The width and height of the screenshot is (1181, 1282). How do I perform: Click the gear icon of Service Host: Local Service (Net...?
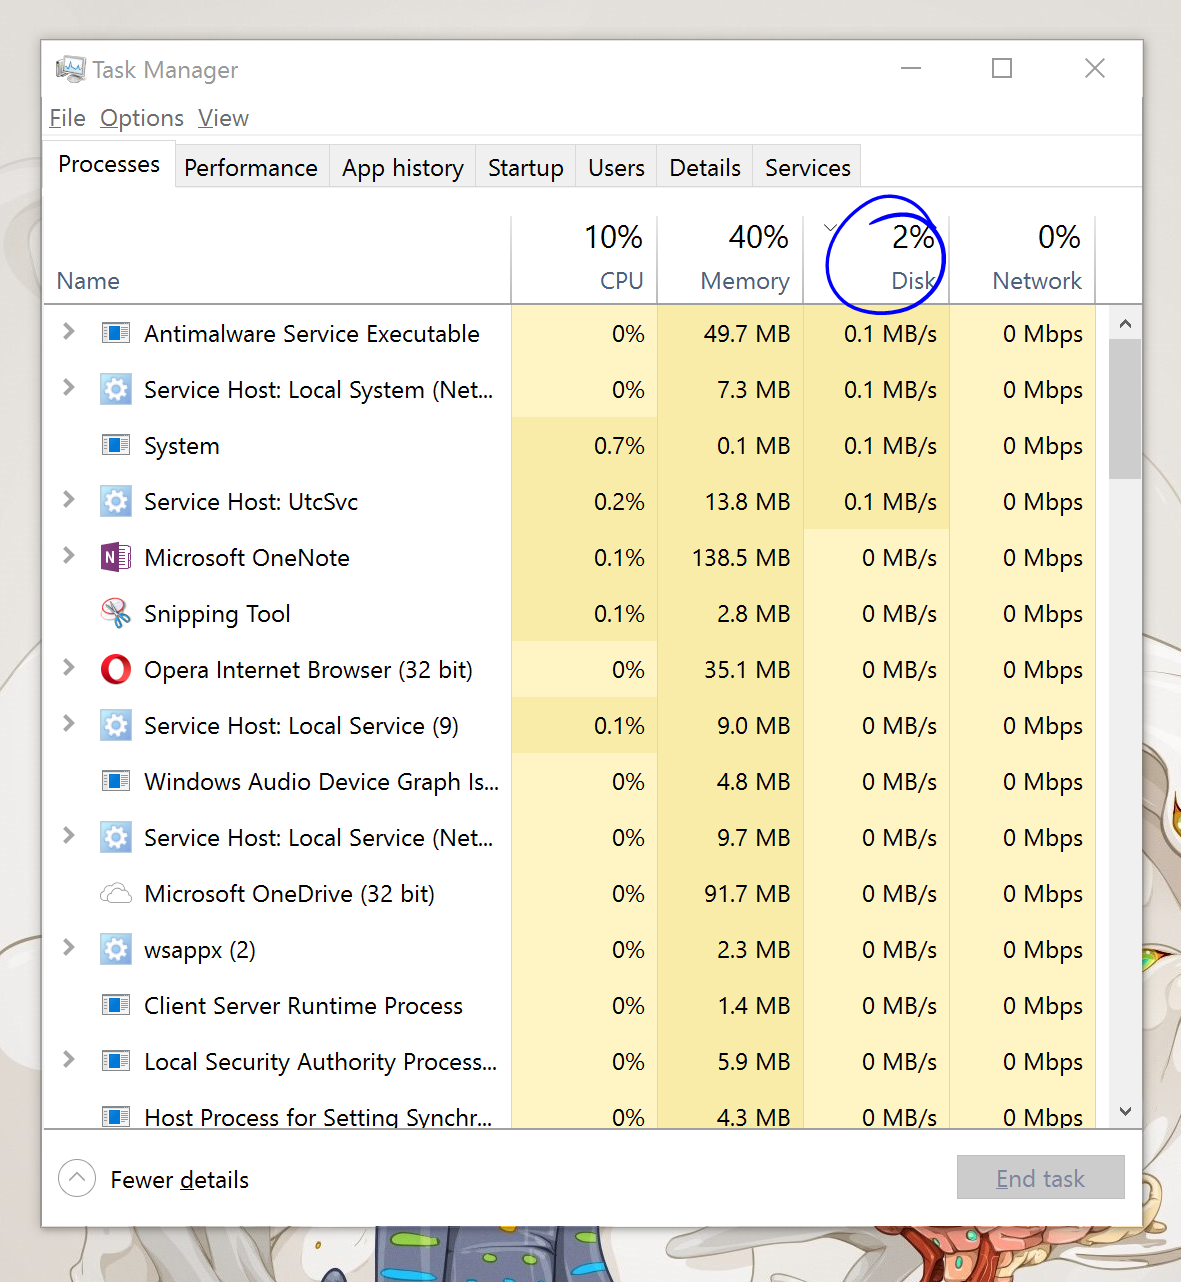116,837
